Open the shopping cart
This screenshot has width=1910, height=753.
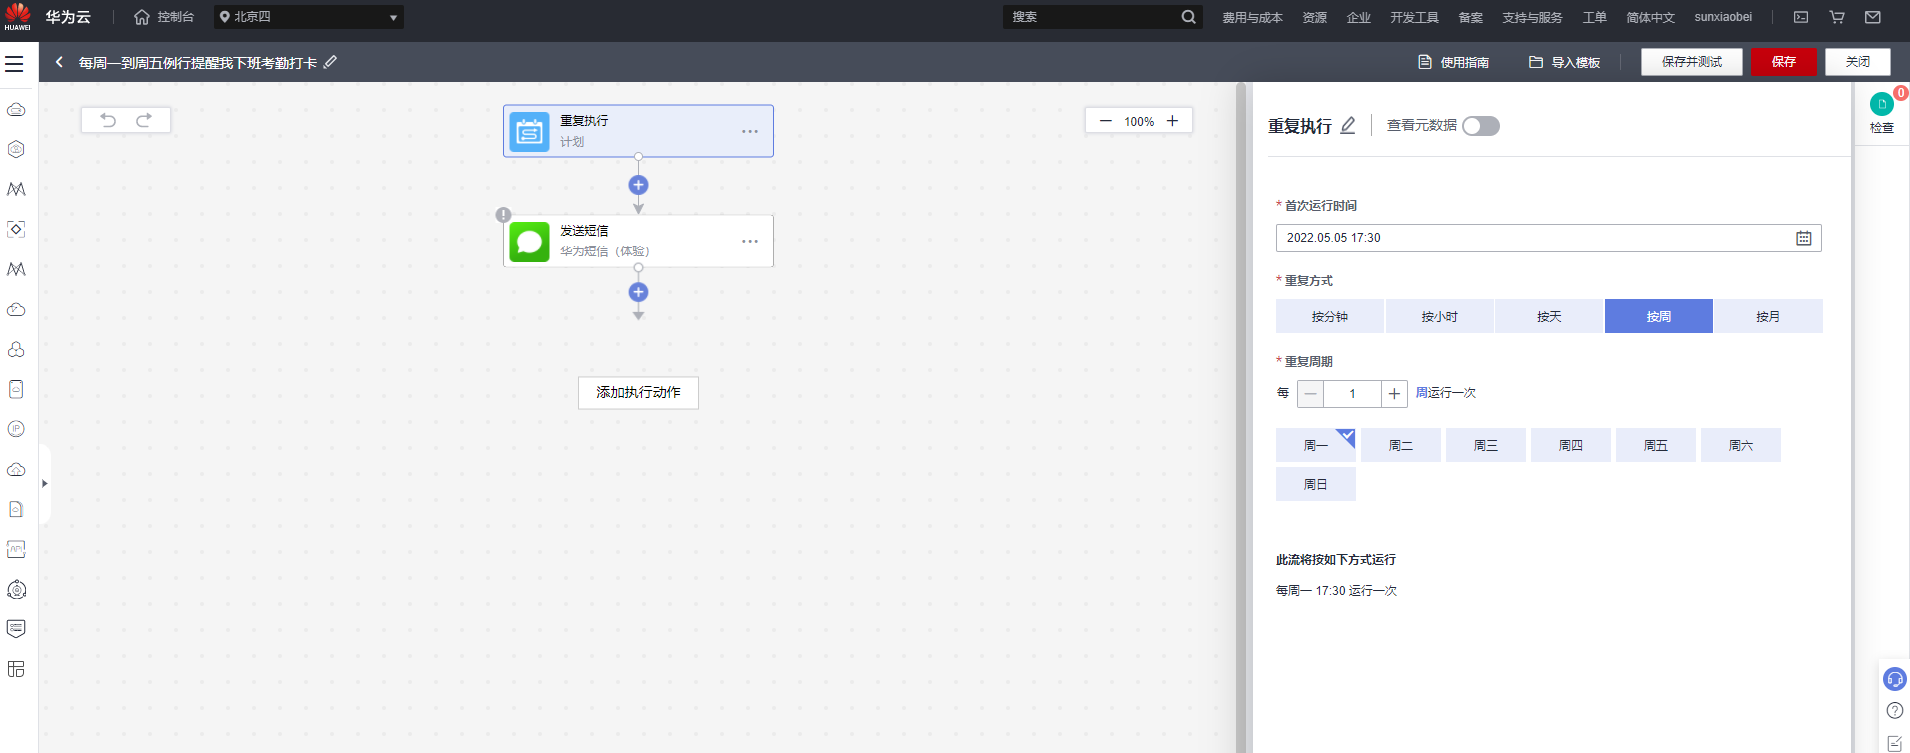click(x=1837, y=17)
